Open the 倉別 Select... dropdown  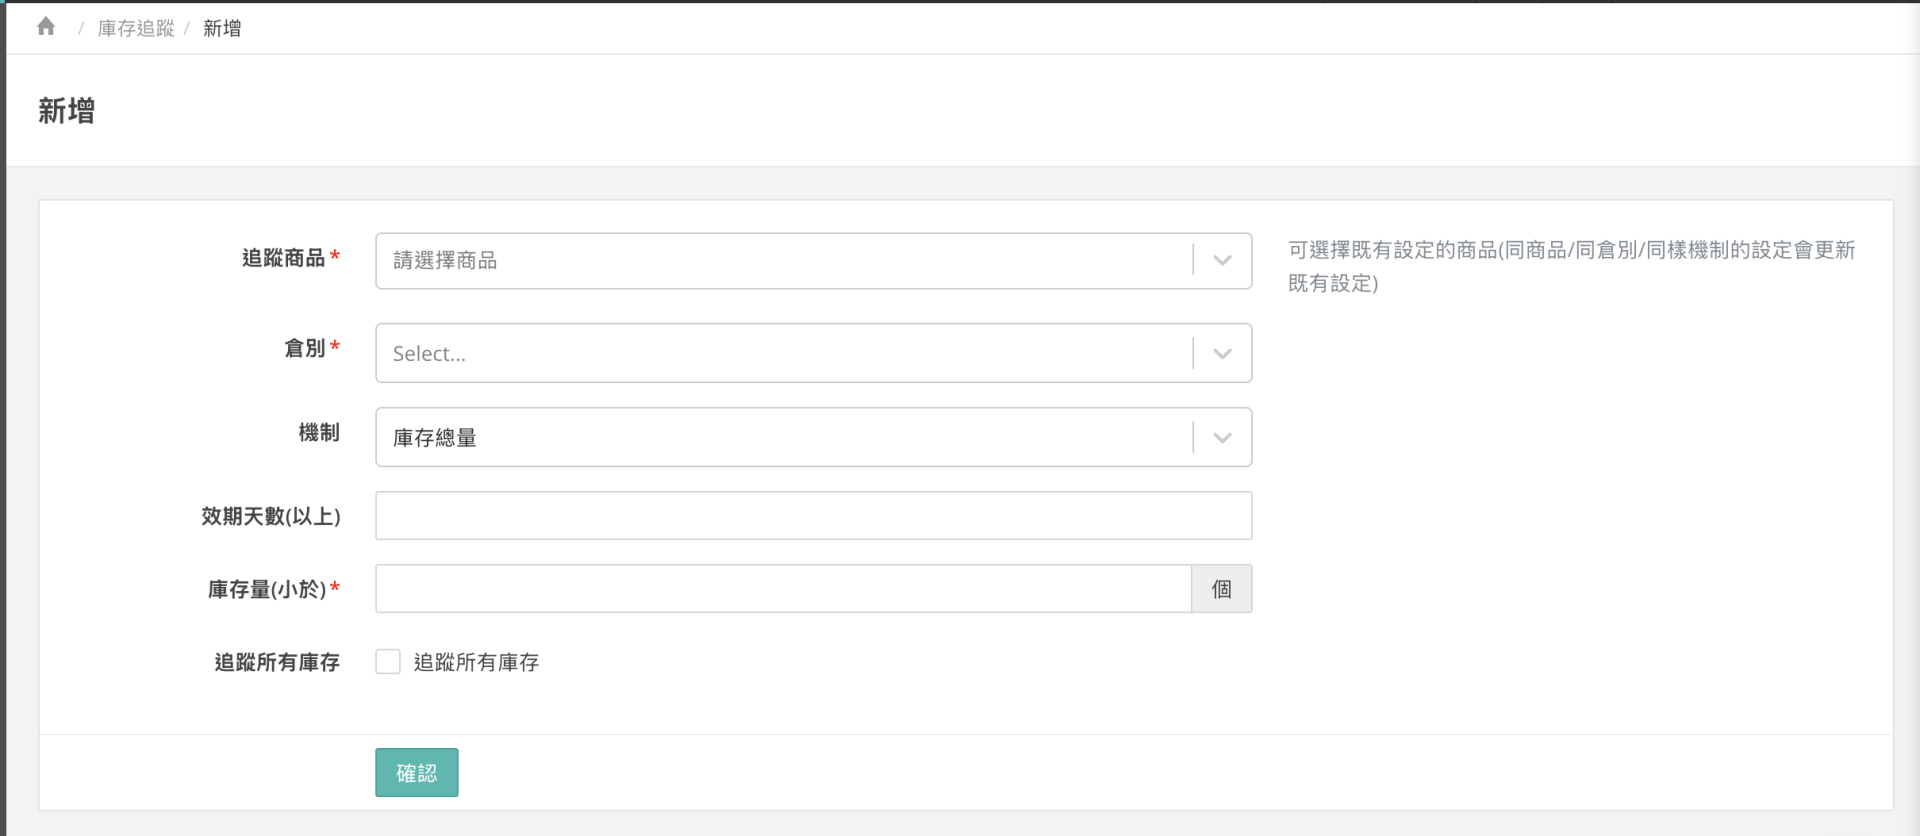point(782,353)
